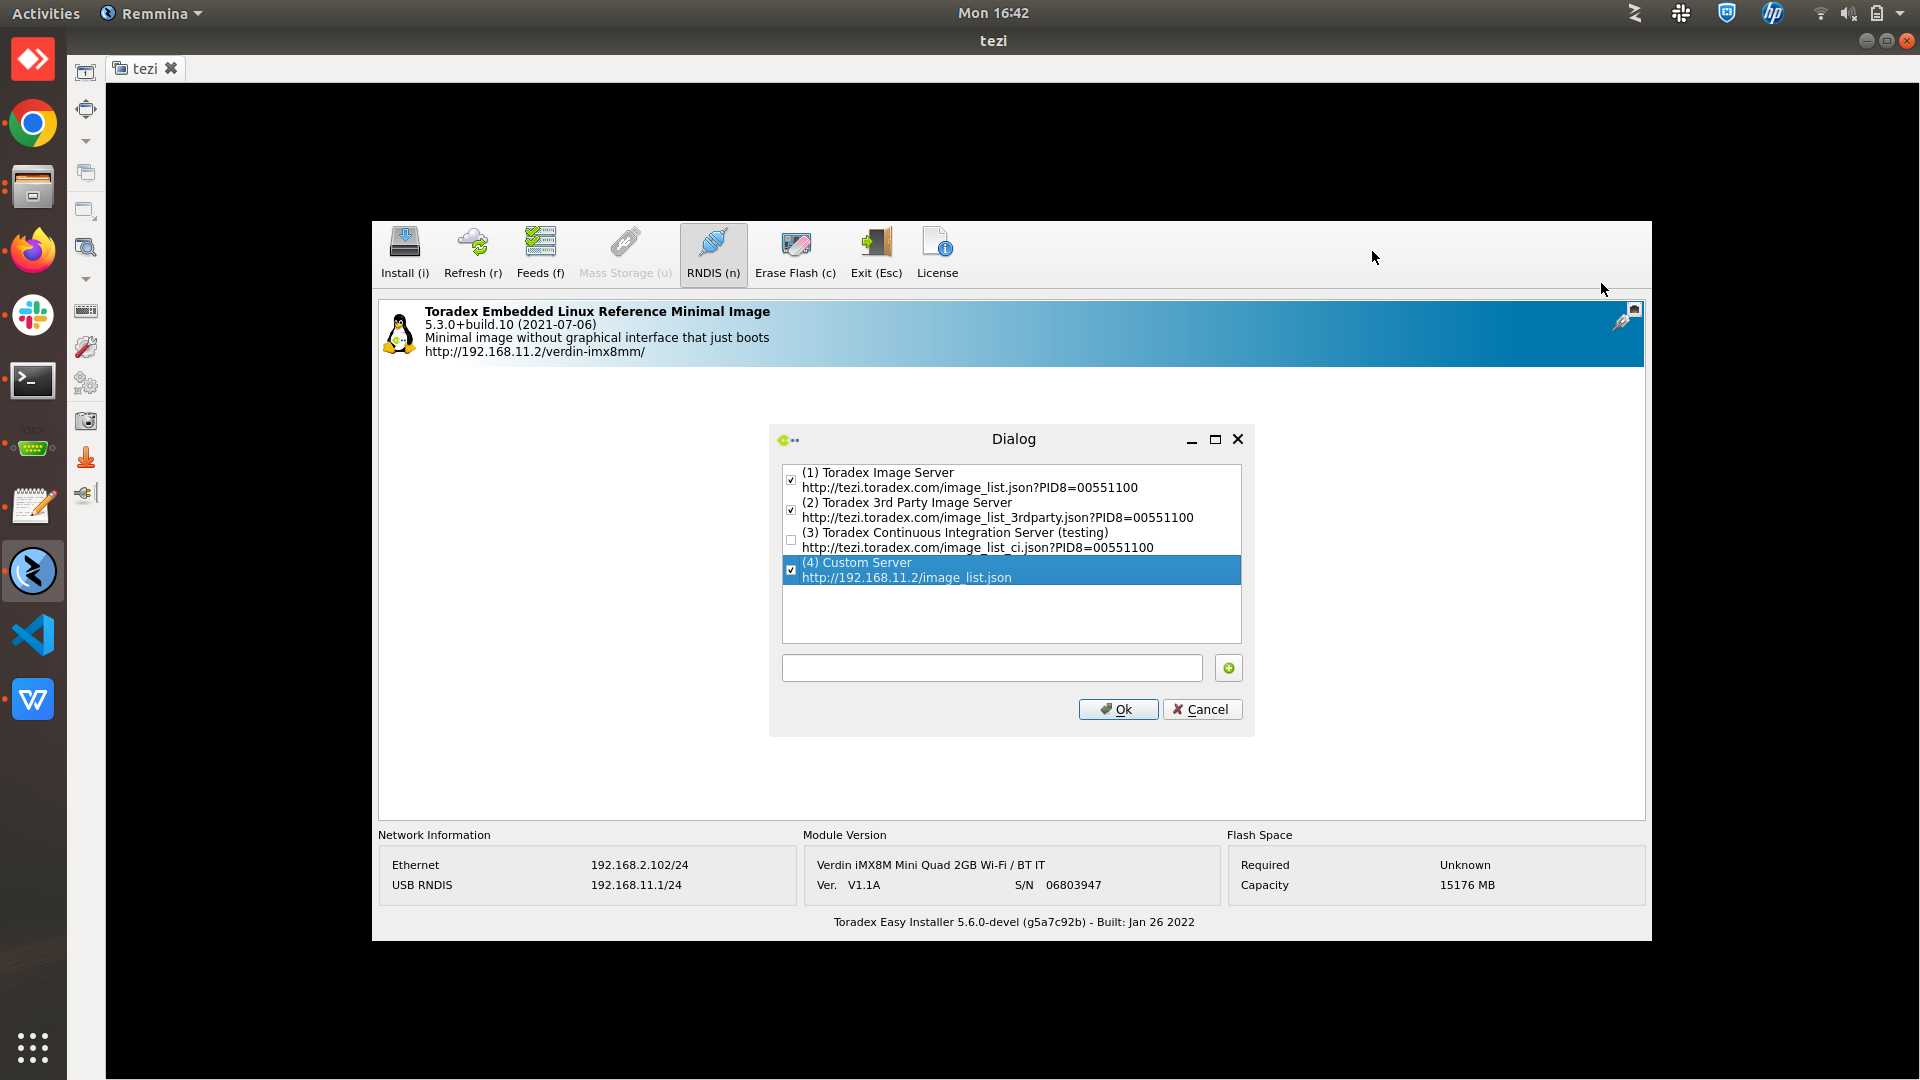Click the green add server button
Viewport: 1920px width, 1080px height.
[1228, 668]
